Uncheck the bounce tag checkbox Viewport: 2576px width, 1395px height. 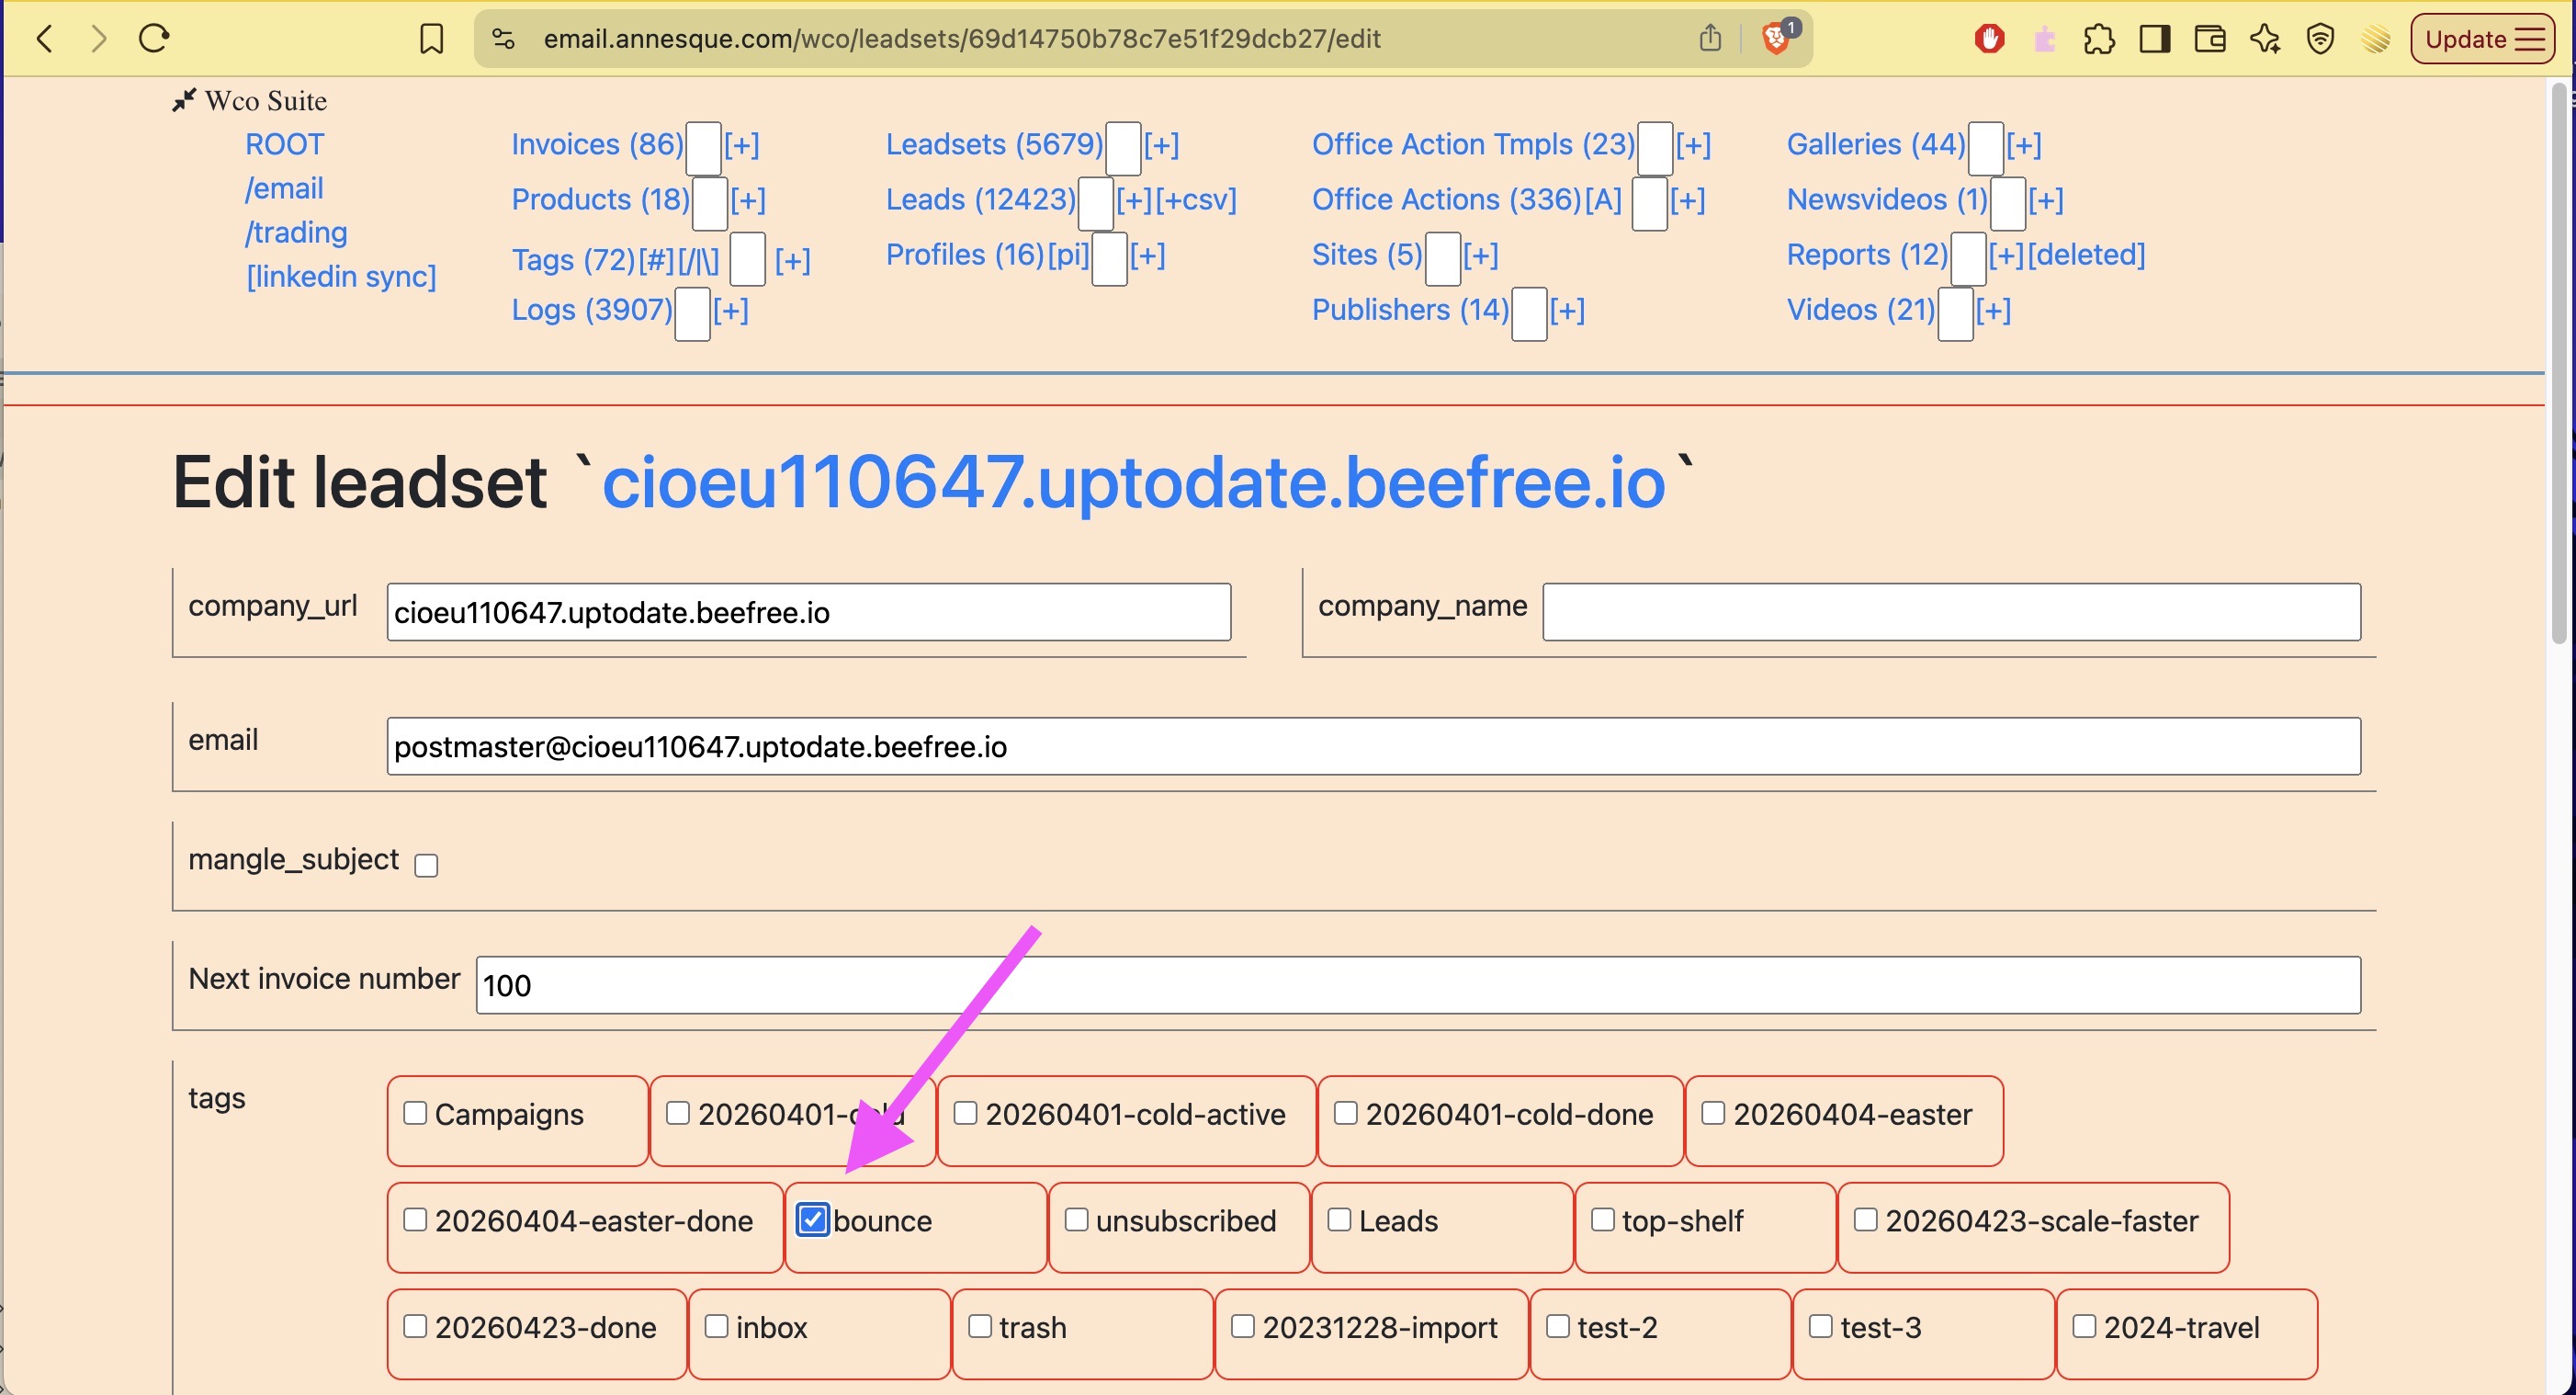coord(812,1219)
